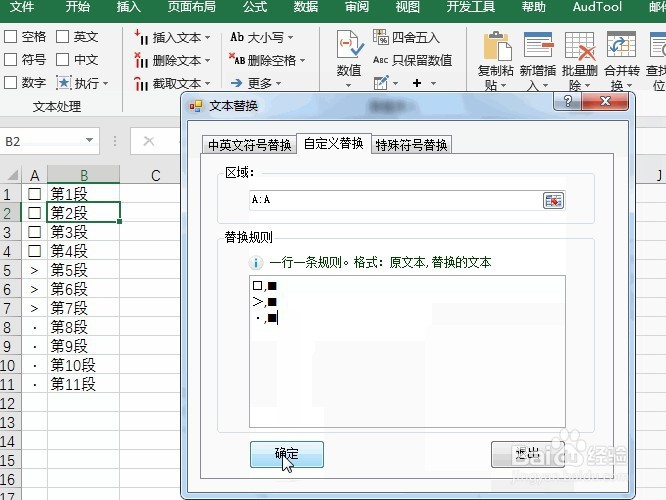This screenshot has width=666, height=500.
Task: Toggle the 数字 checkbox
Action: coord(10,83)
